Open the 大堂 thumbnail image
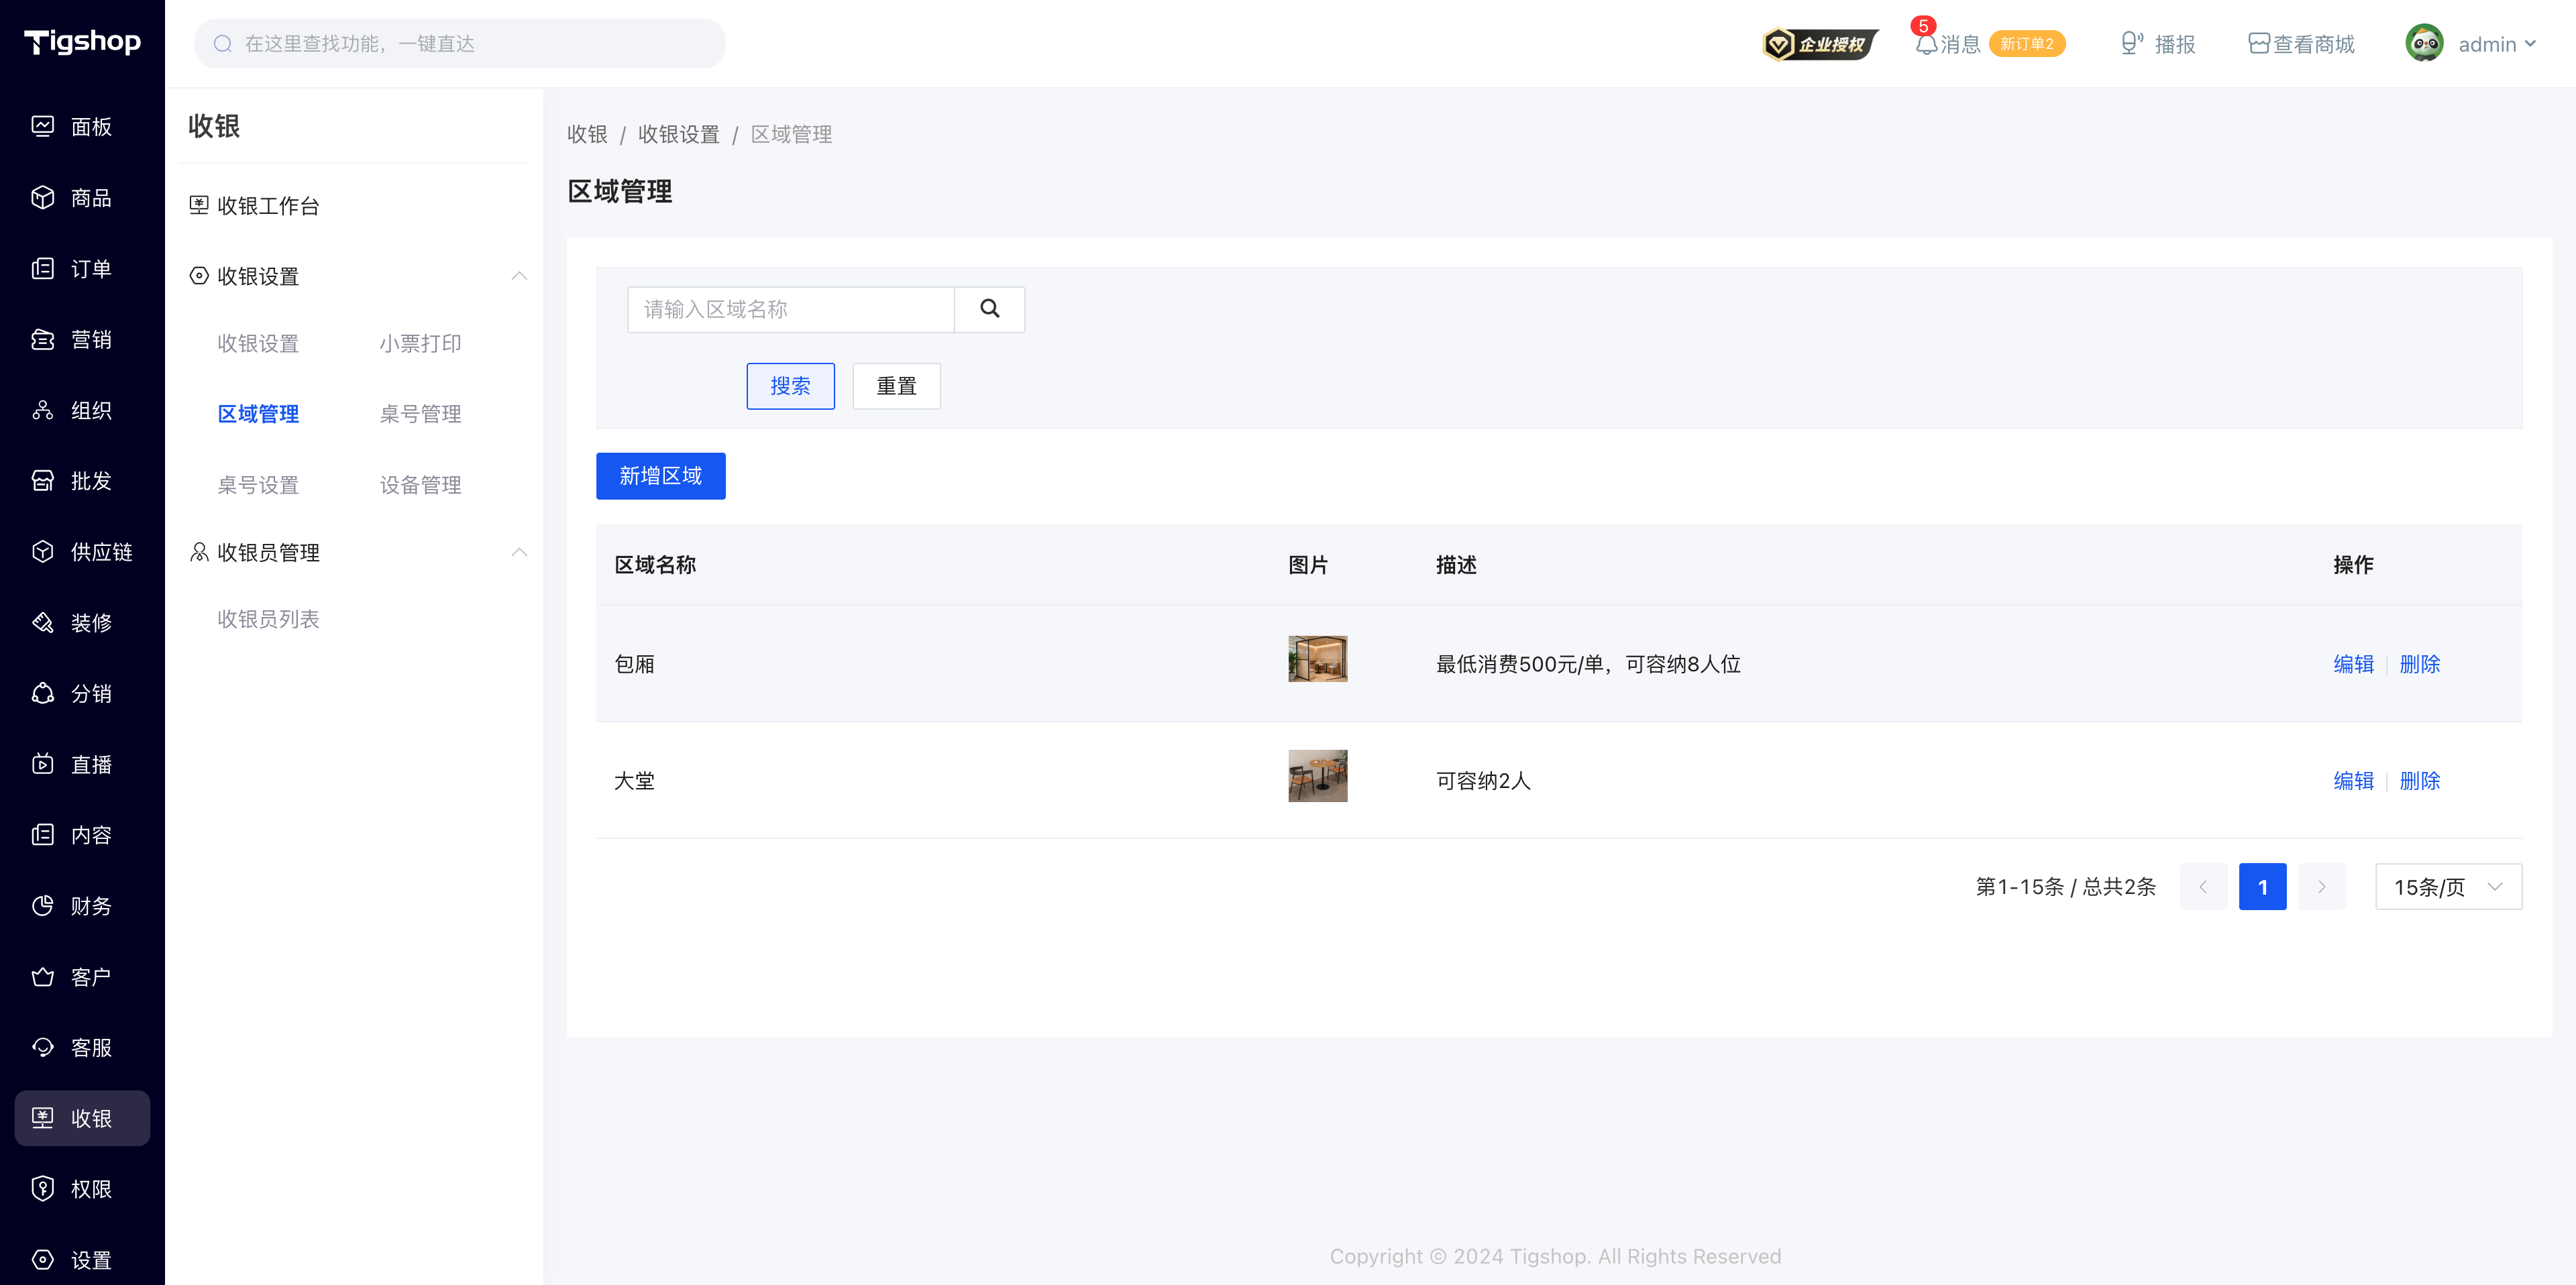Viewport: 2576px width, 1285px height. (x=1317, y=776)
